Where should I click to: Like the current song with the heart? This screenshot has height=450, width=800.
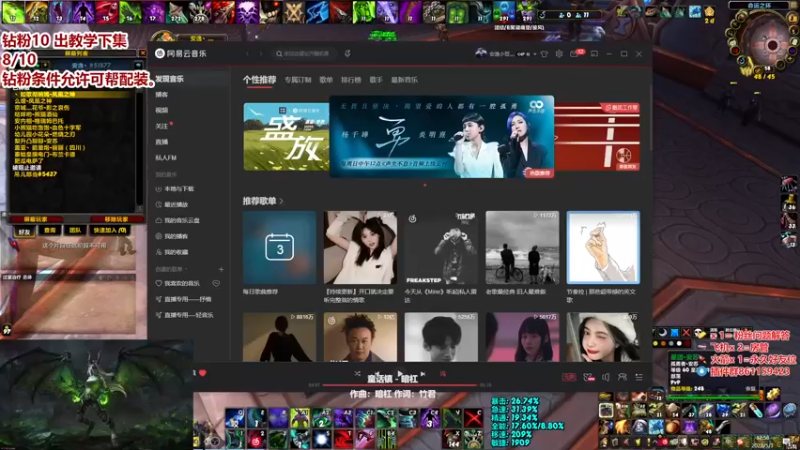[x=203, y=373]
